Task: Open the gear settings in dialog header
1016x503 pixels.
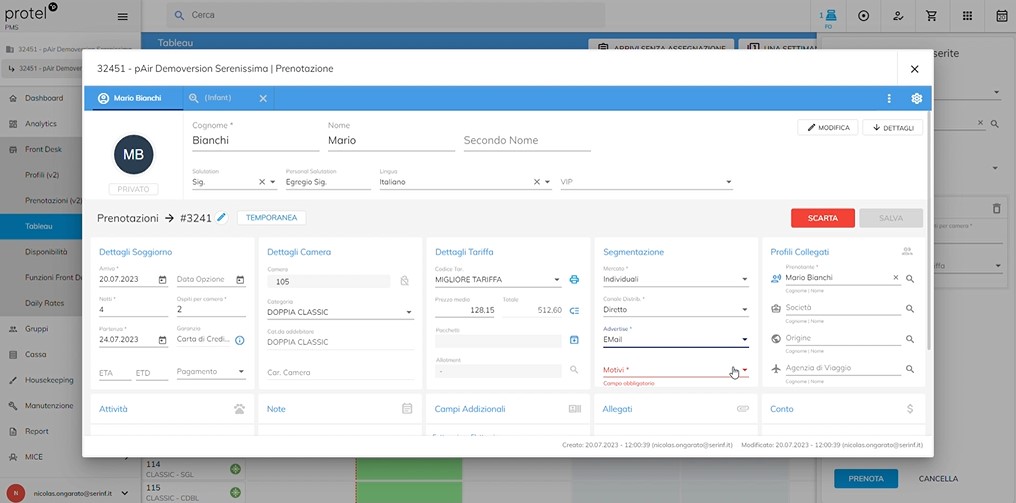Action: point(916,99)
